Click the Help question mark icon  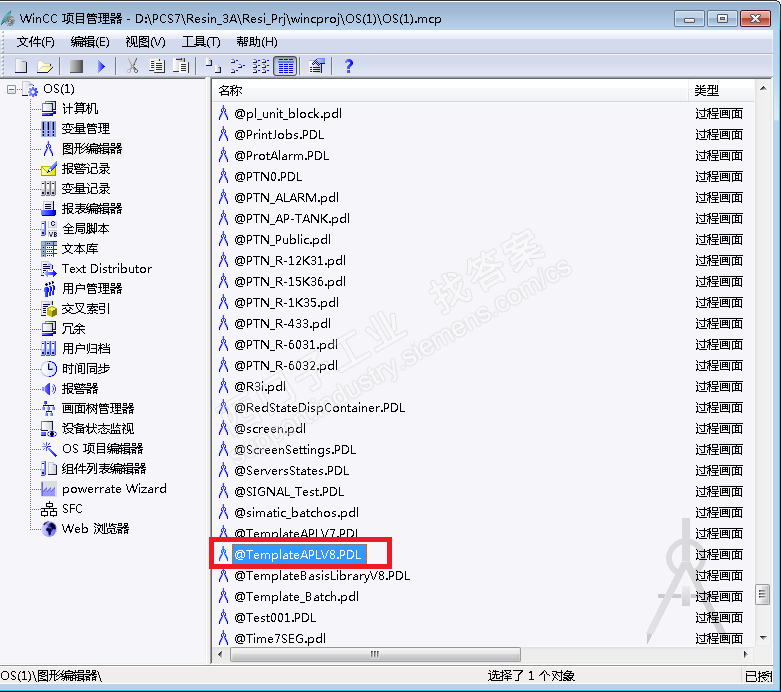click(x=349, y=66)
